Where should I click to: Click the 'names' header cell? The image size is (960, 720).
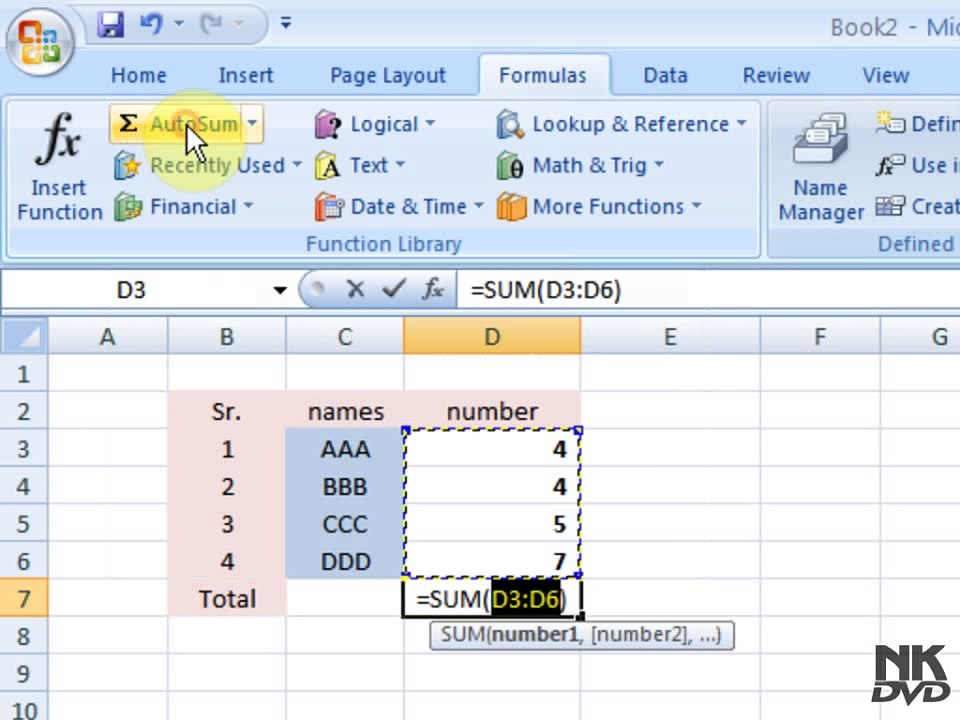[345, 411]
